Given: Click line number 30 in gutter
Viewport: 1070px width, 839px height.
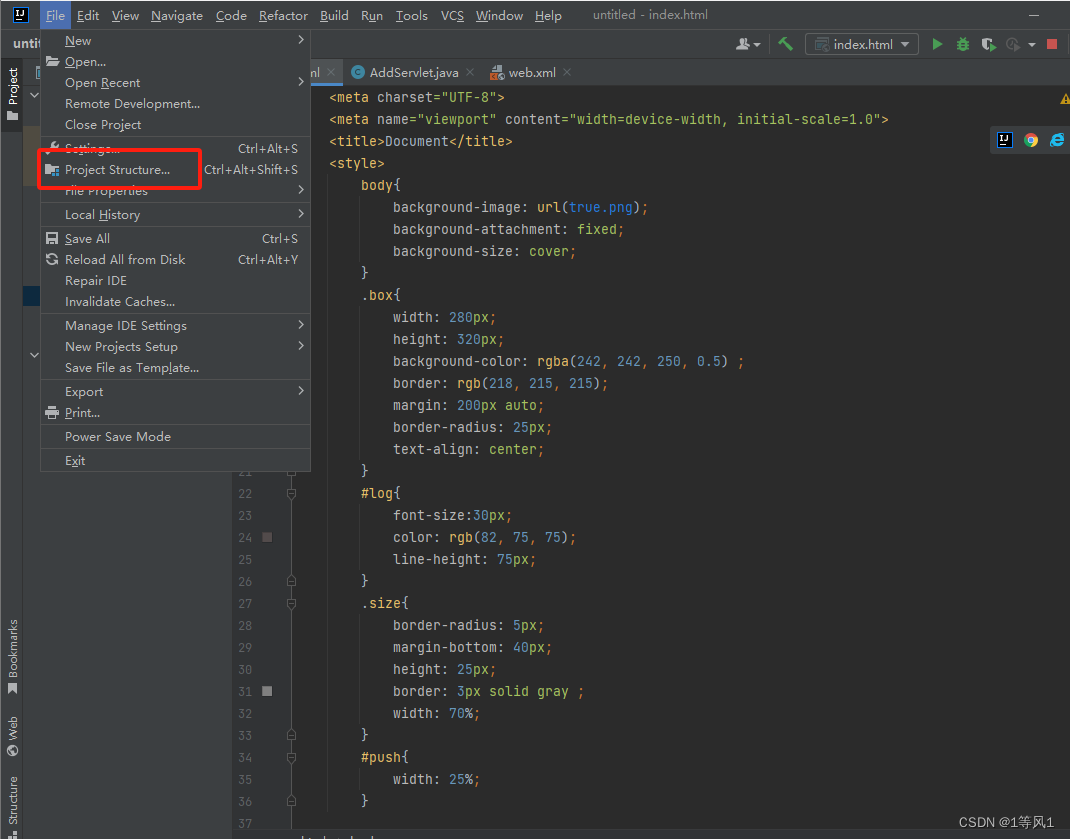Looking at the screenshot, I should pyautogui.click(x=245, y=670).
